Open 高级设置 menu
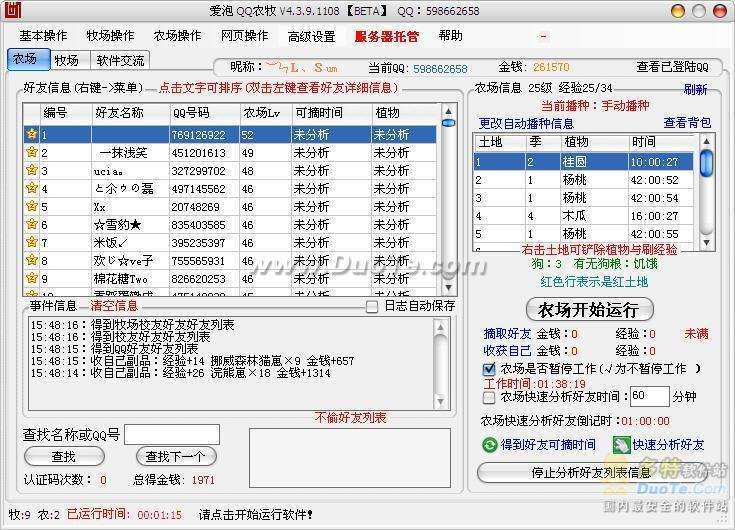The image size is (735, 530). point(311,37)
